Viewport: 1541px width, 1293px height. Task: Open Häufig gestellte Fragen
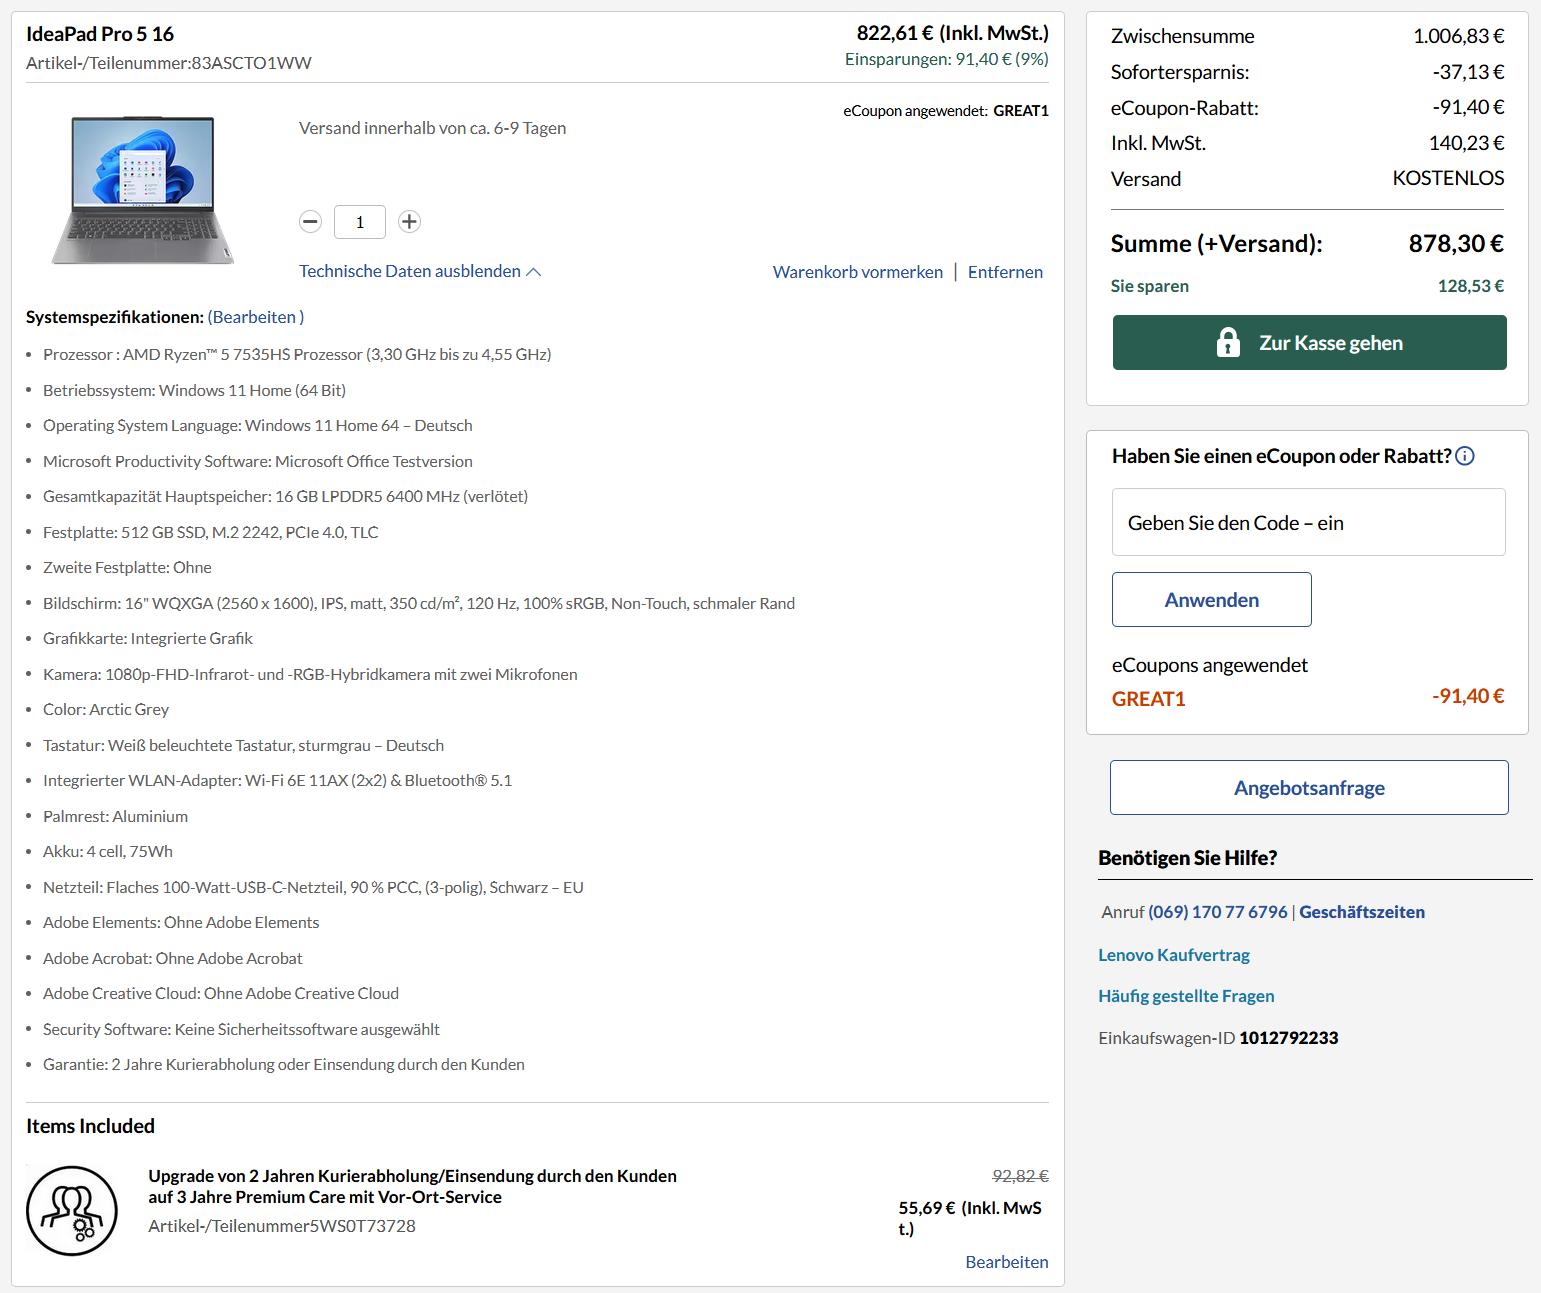(1187, 995)
